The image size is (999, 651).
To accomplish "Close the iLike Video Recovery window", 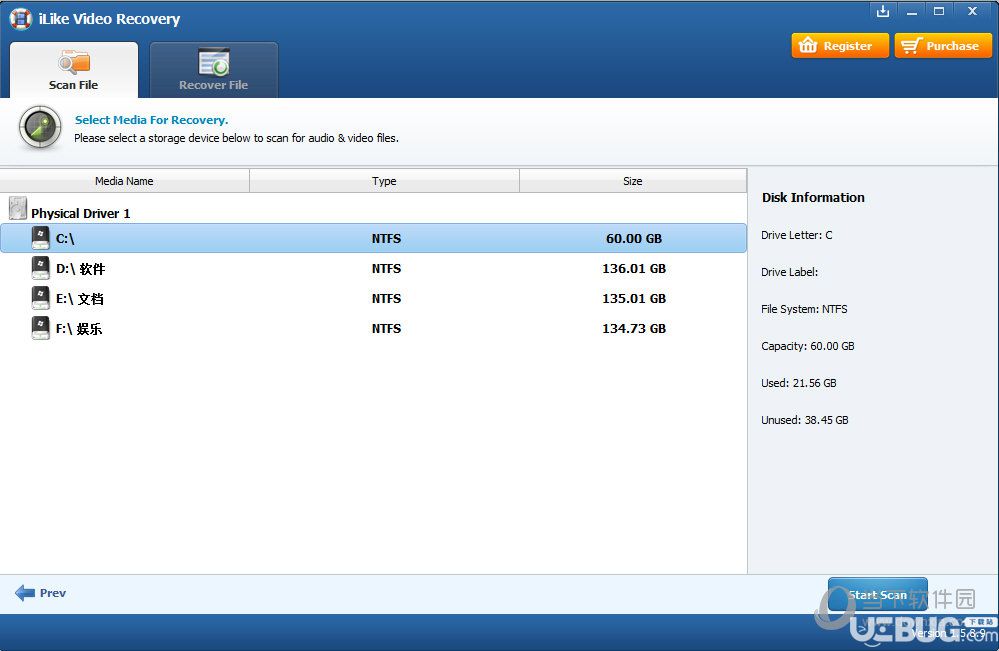I will 972,11.
